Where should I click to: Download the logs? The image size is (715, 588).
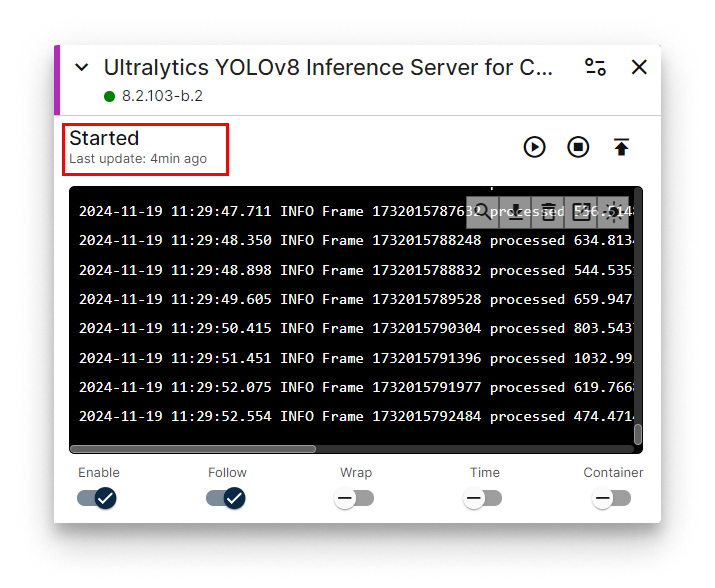coord(515,212)
